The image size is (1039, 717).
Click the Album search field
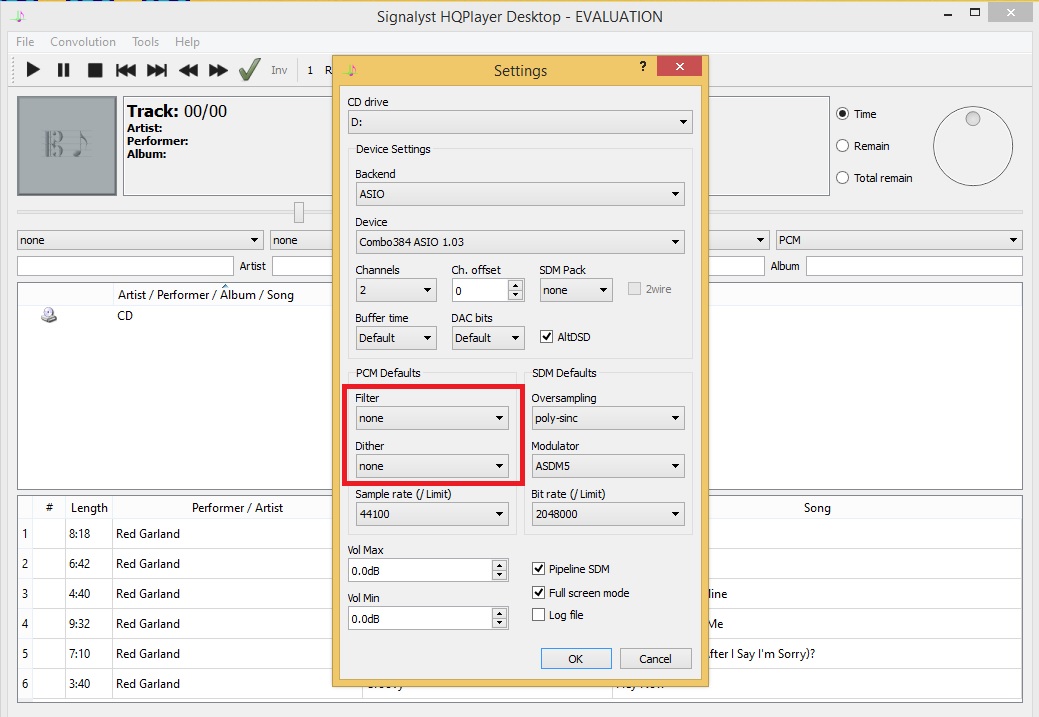pos(914,266)
